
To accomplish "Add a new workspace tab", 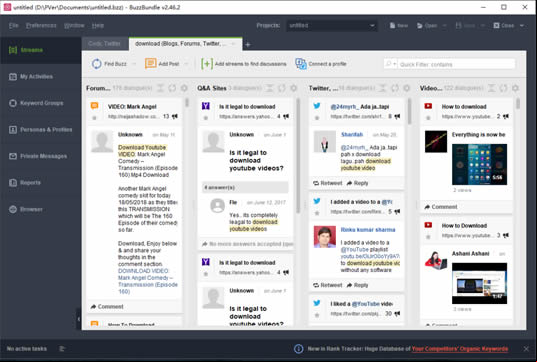I will (248, 45).
